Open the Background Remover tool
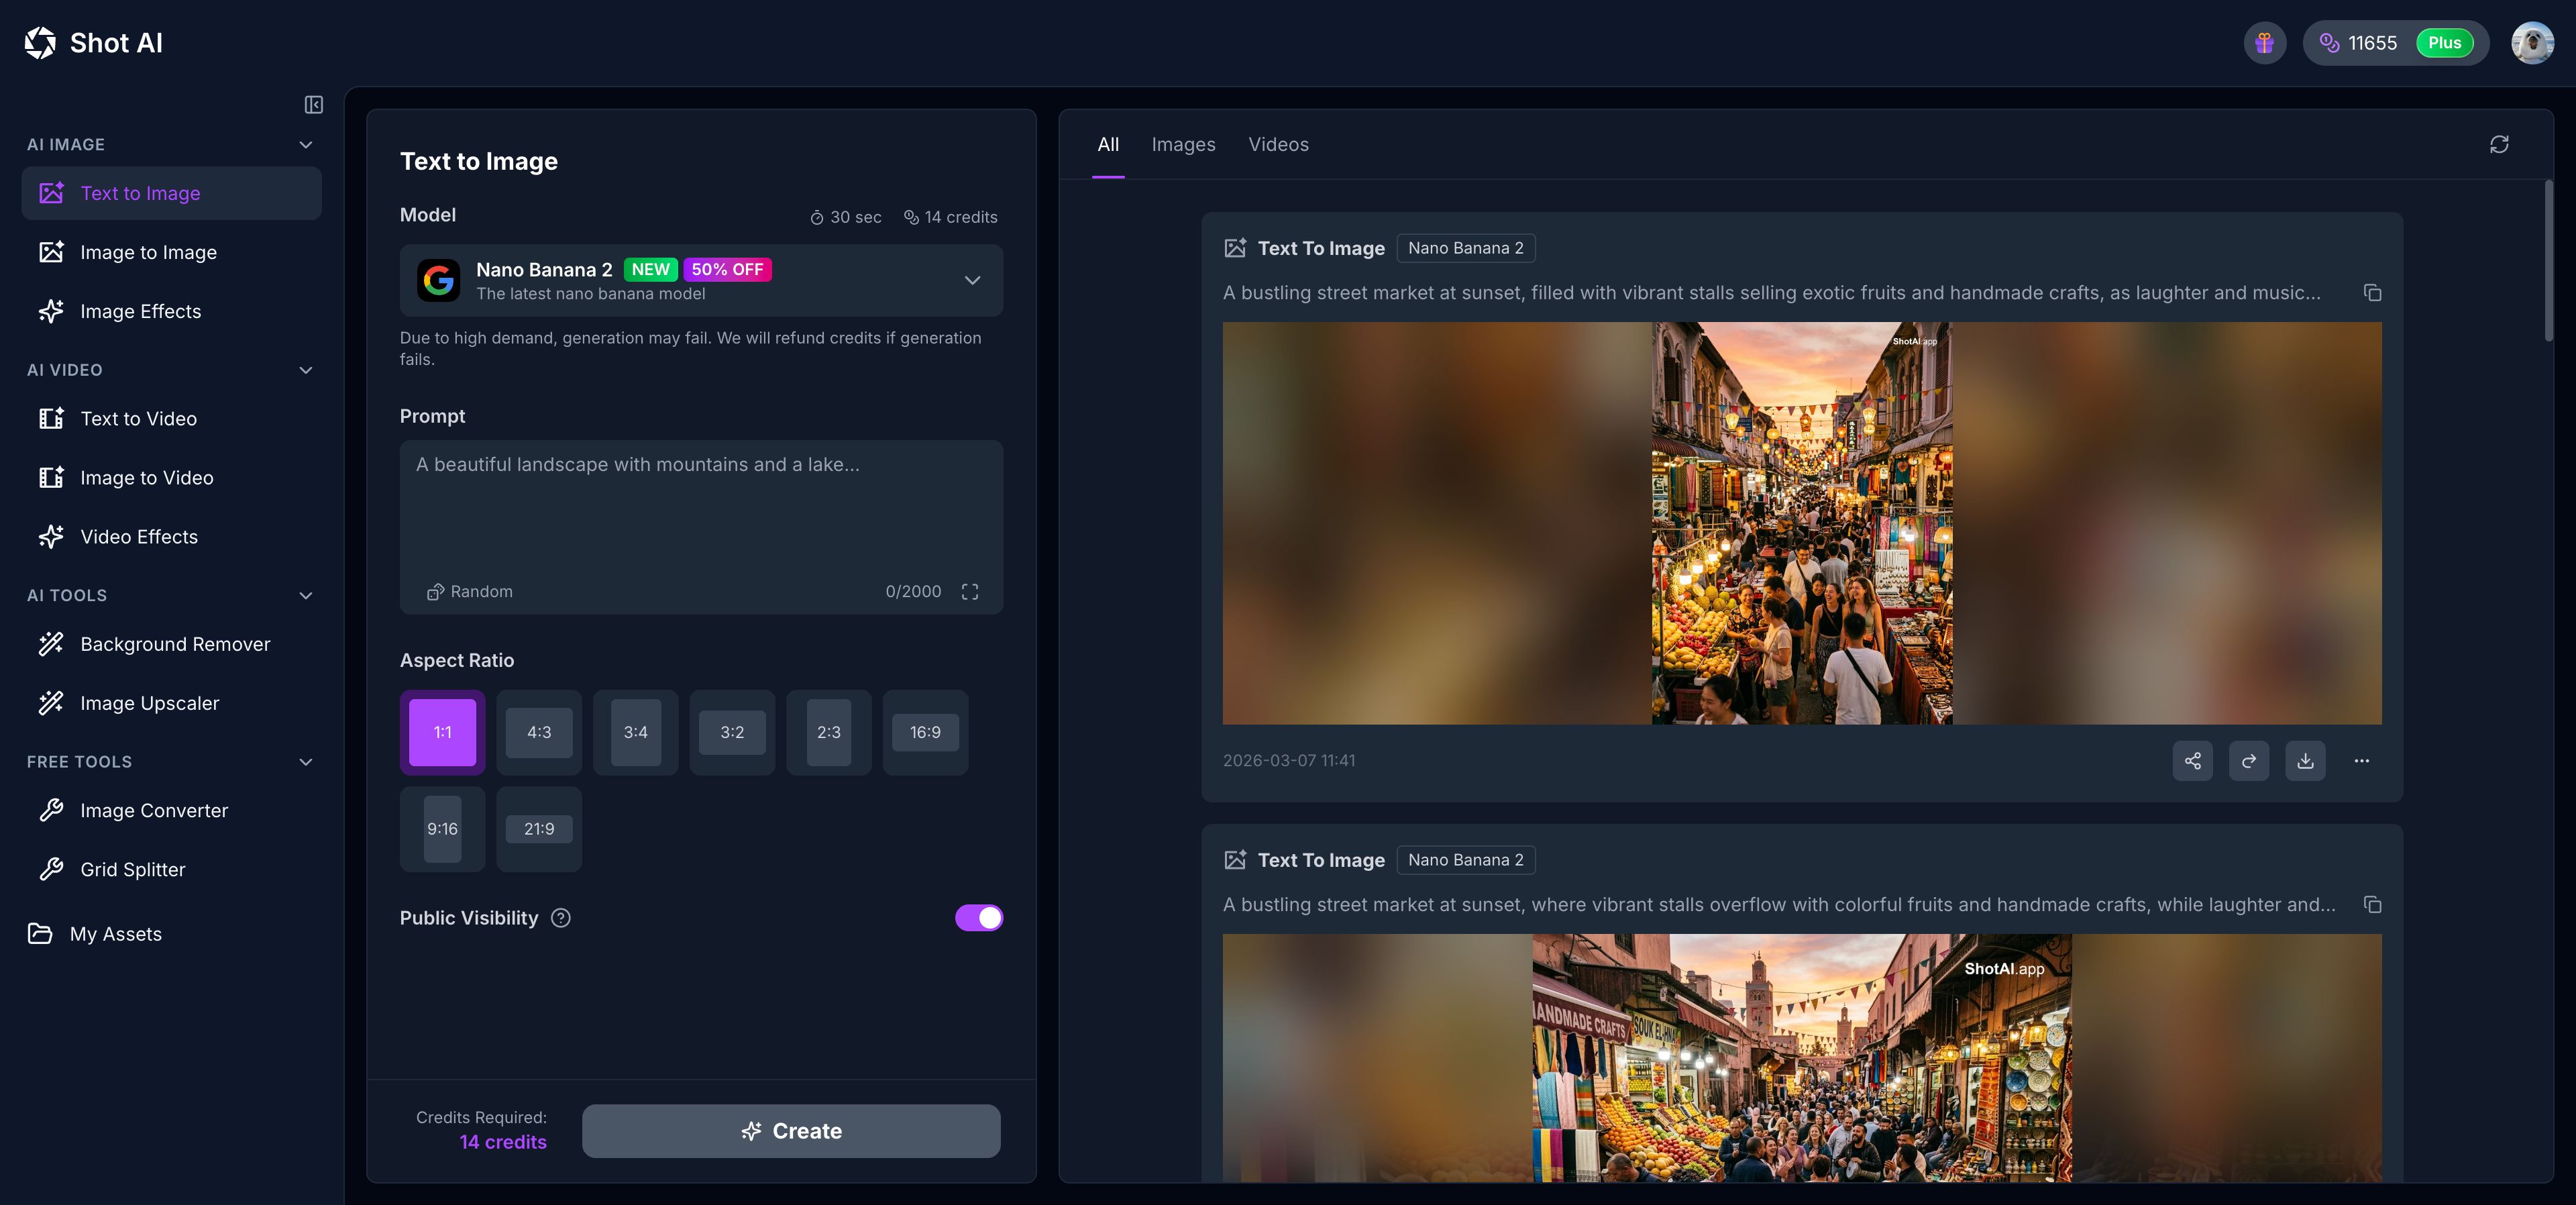 click(x=175, y=644)
